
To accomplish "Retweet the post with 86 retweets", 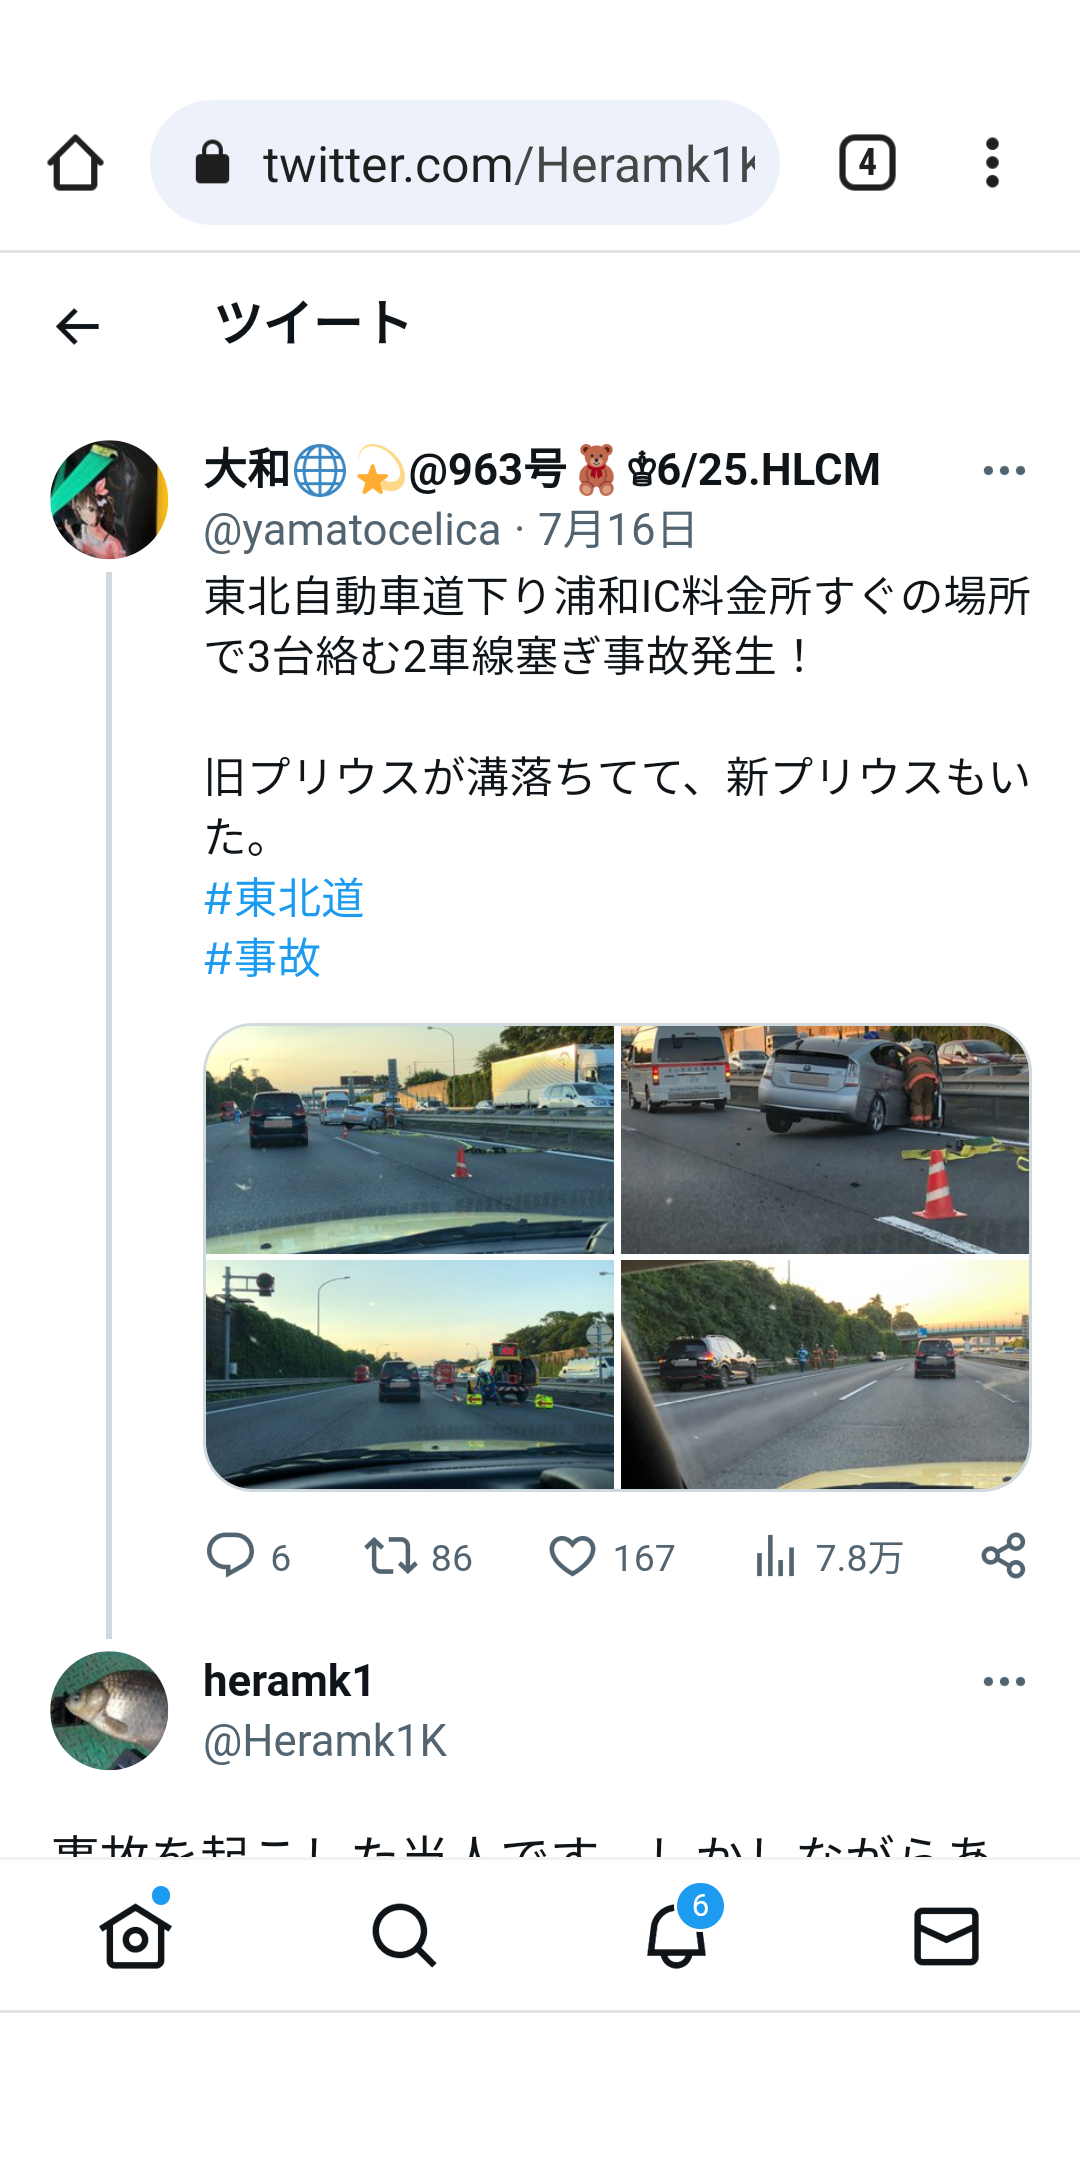I will [390, 1556].
